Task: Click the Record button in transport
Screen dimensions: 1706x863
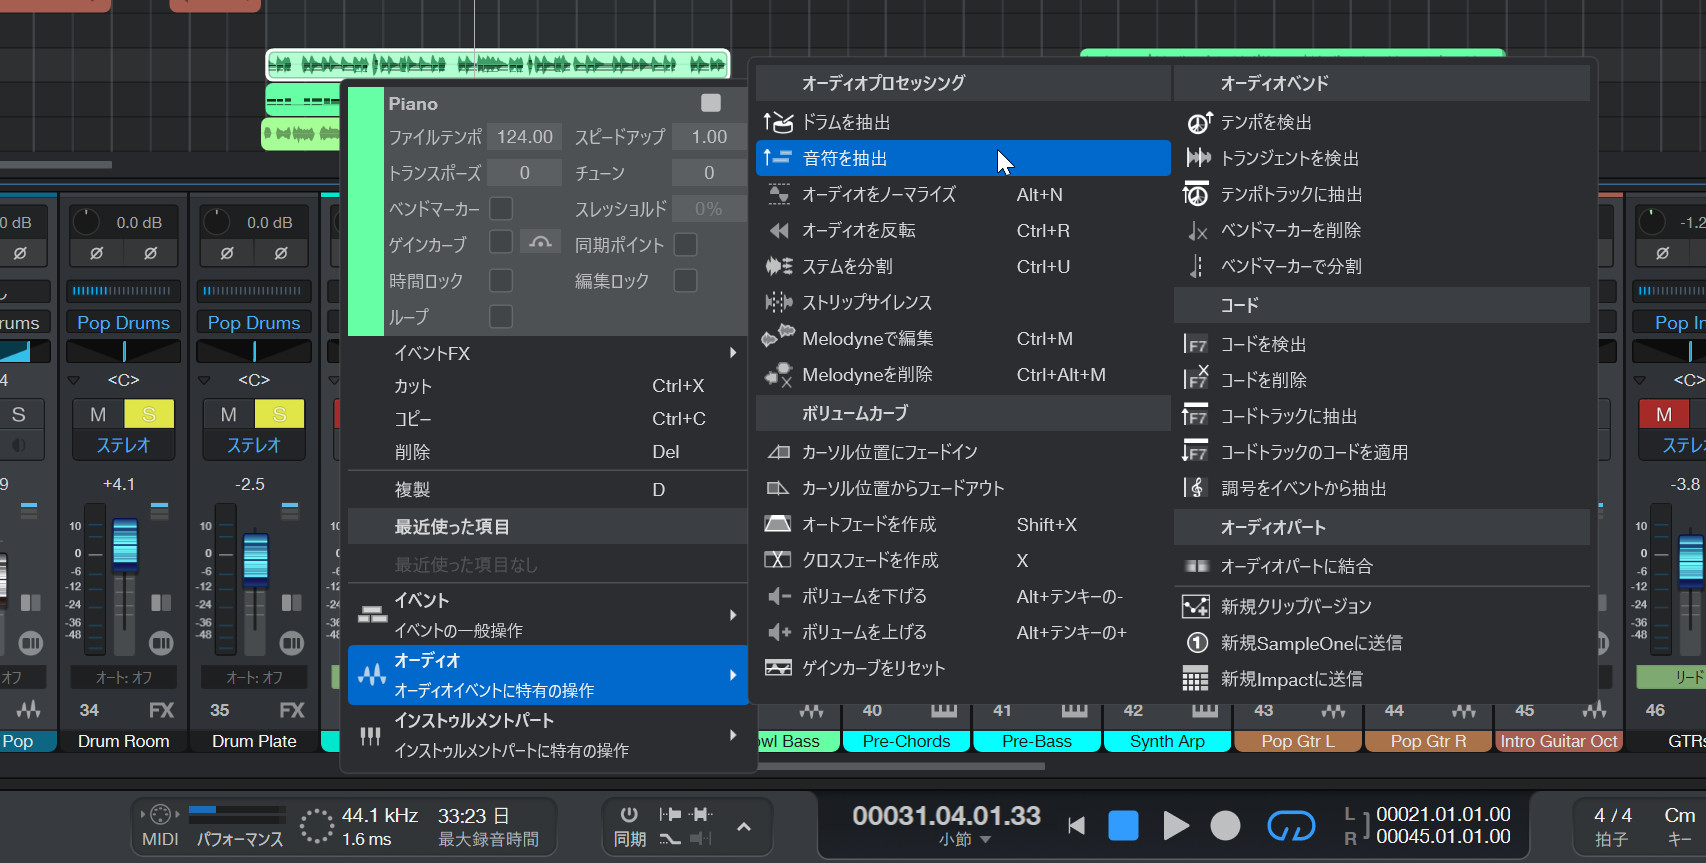Action: click(x=1225, y=826)
